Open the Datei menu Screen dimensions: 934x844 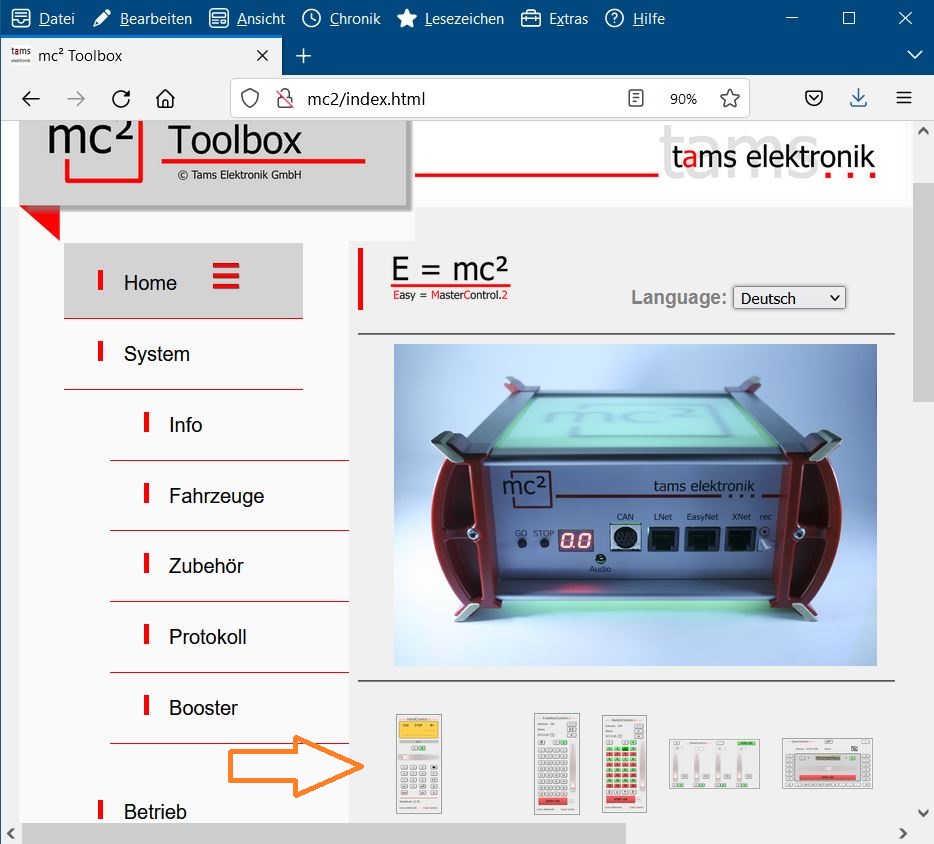[43, 18]
